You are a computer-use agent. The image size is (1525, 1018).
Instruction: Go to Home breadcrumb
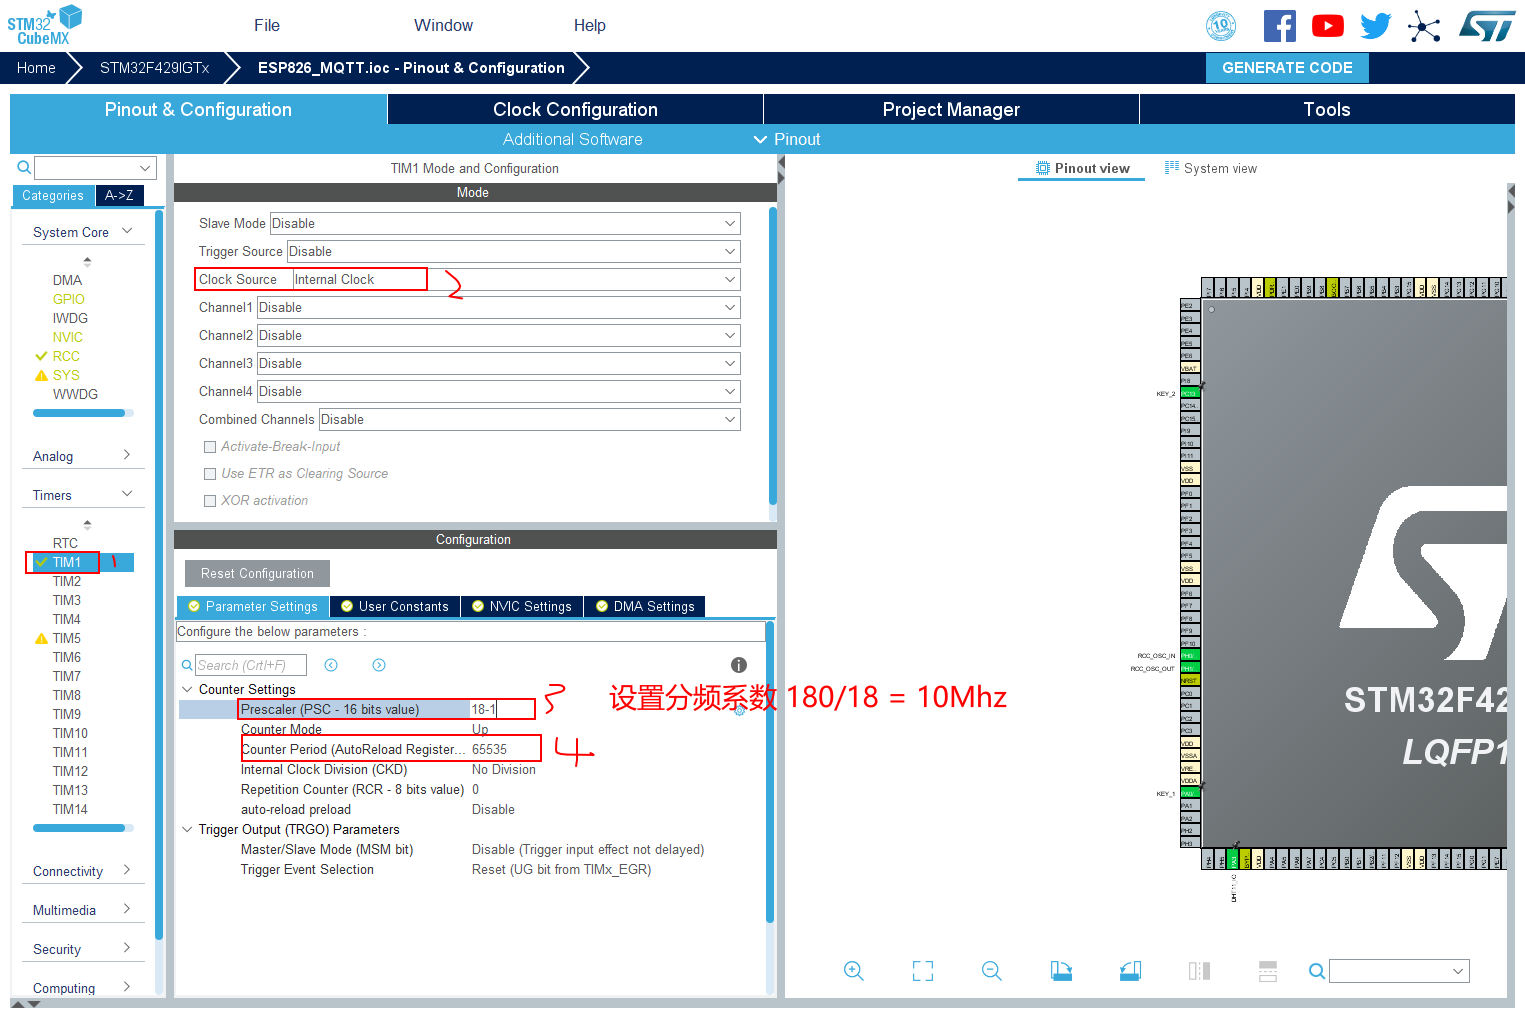[x=36, y=68]
